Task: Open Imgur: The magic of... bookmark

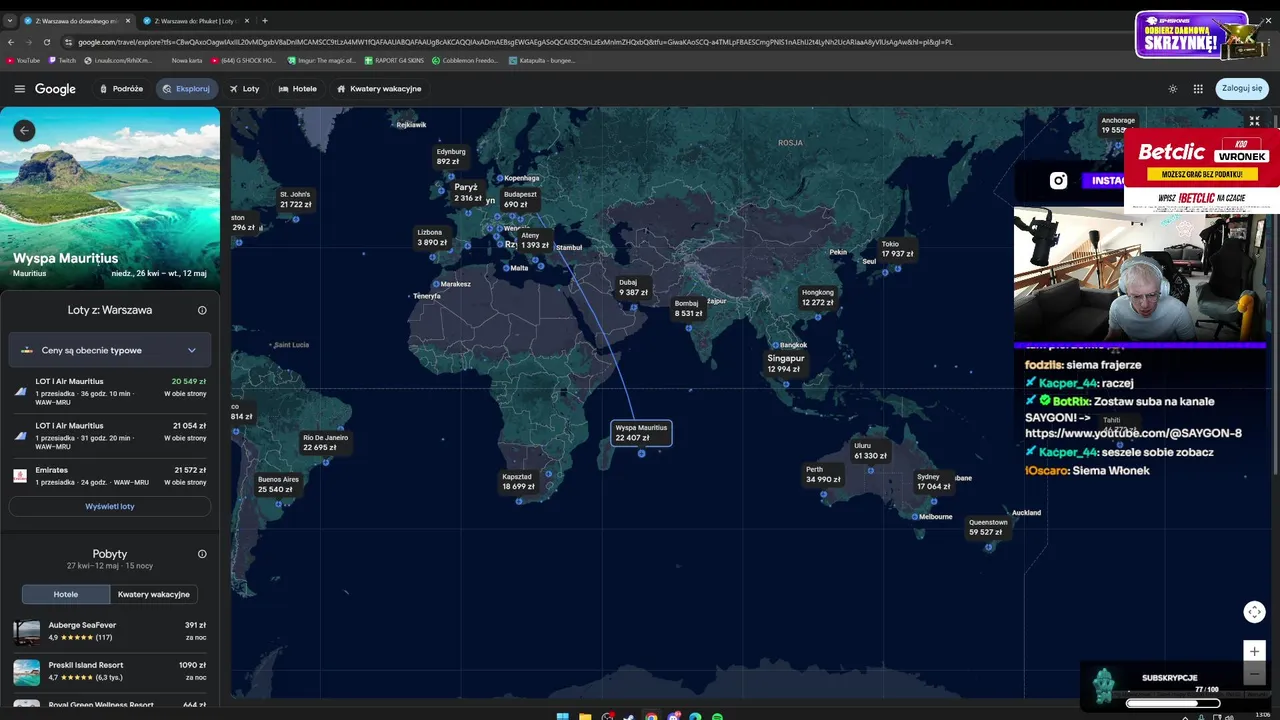Action: pos(322,60)
